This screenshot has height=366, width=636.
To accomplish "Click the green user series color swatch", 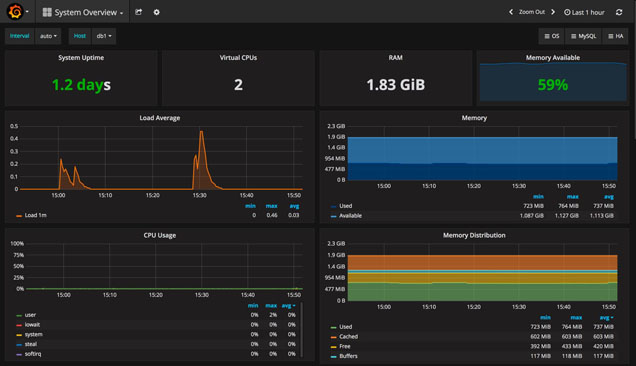I will click(19, 315).
